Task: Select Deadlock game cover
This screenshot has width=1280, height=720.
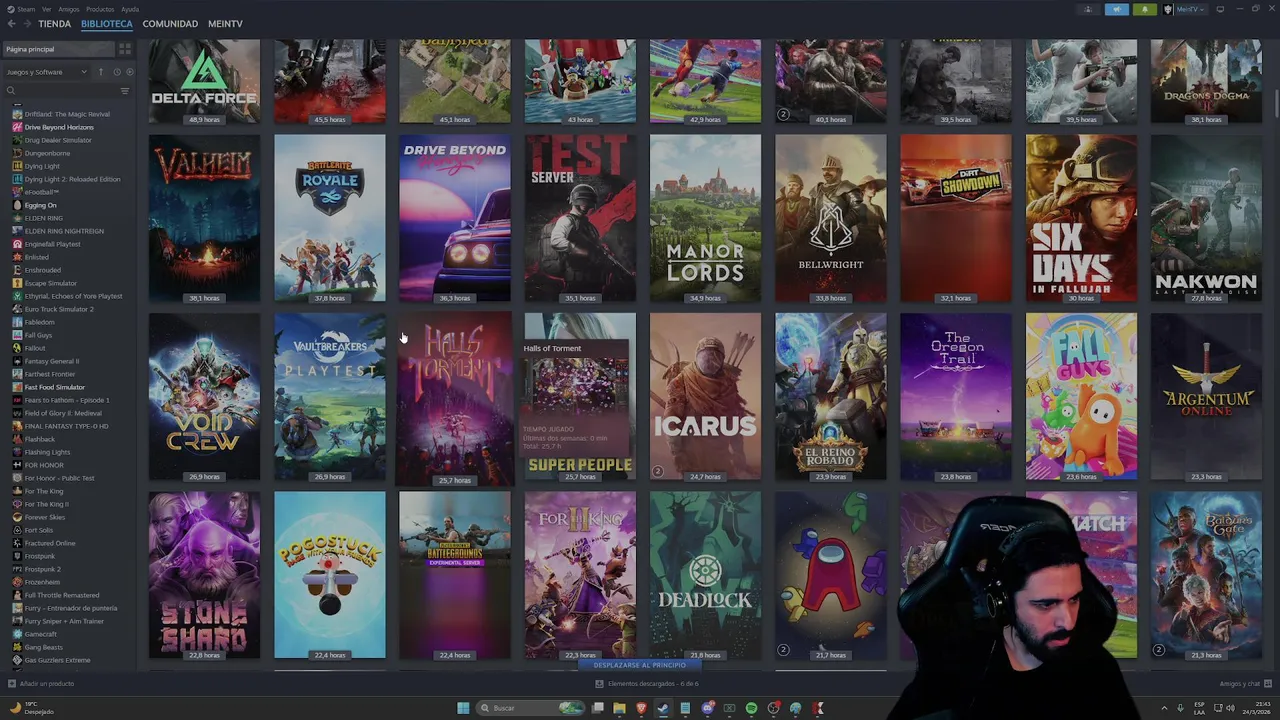Action: coord(705,575)
